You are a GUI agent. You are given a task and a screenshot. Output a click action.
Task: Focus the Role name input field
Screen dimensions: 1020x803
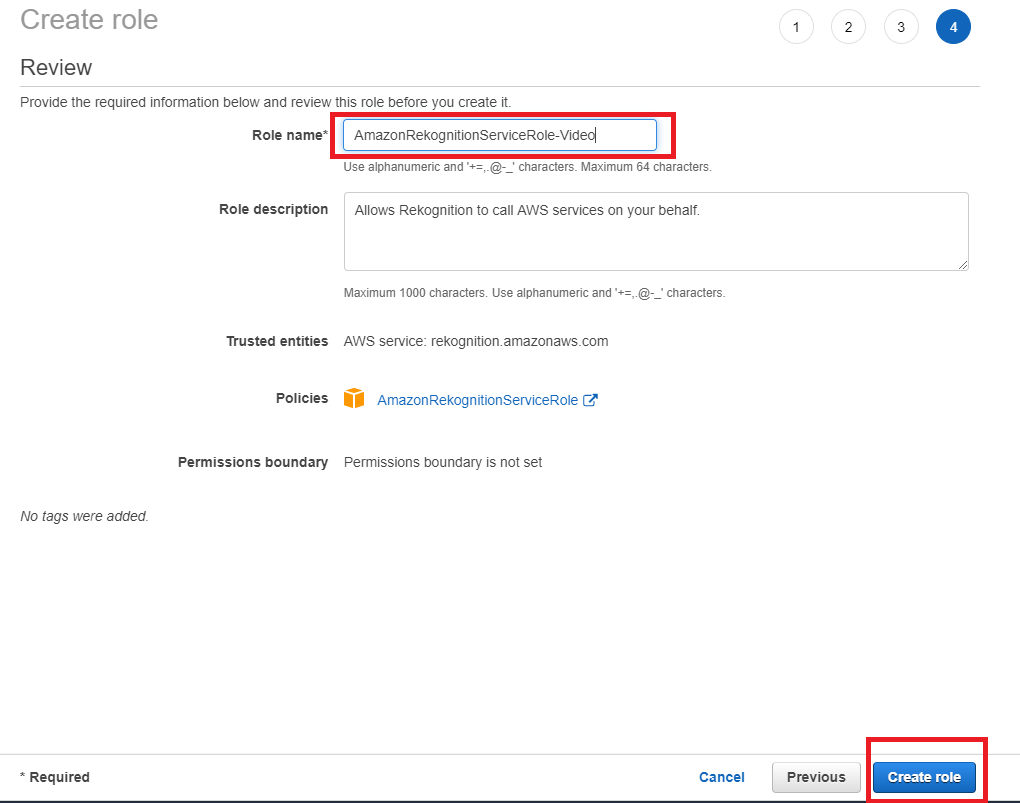[x=499, y=135]
